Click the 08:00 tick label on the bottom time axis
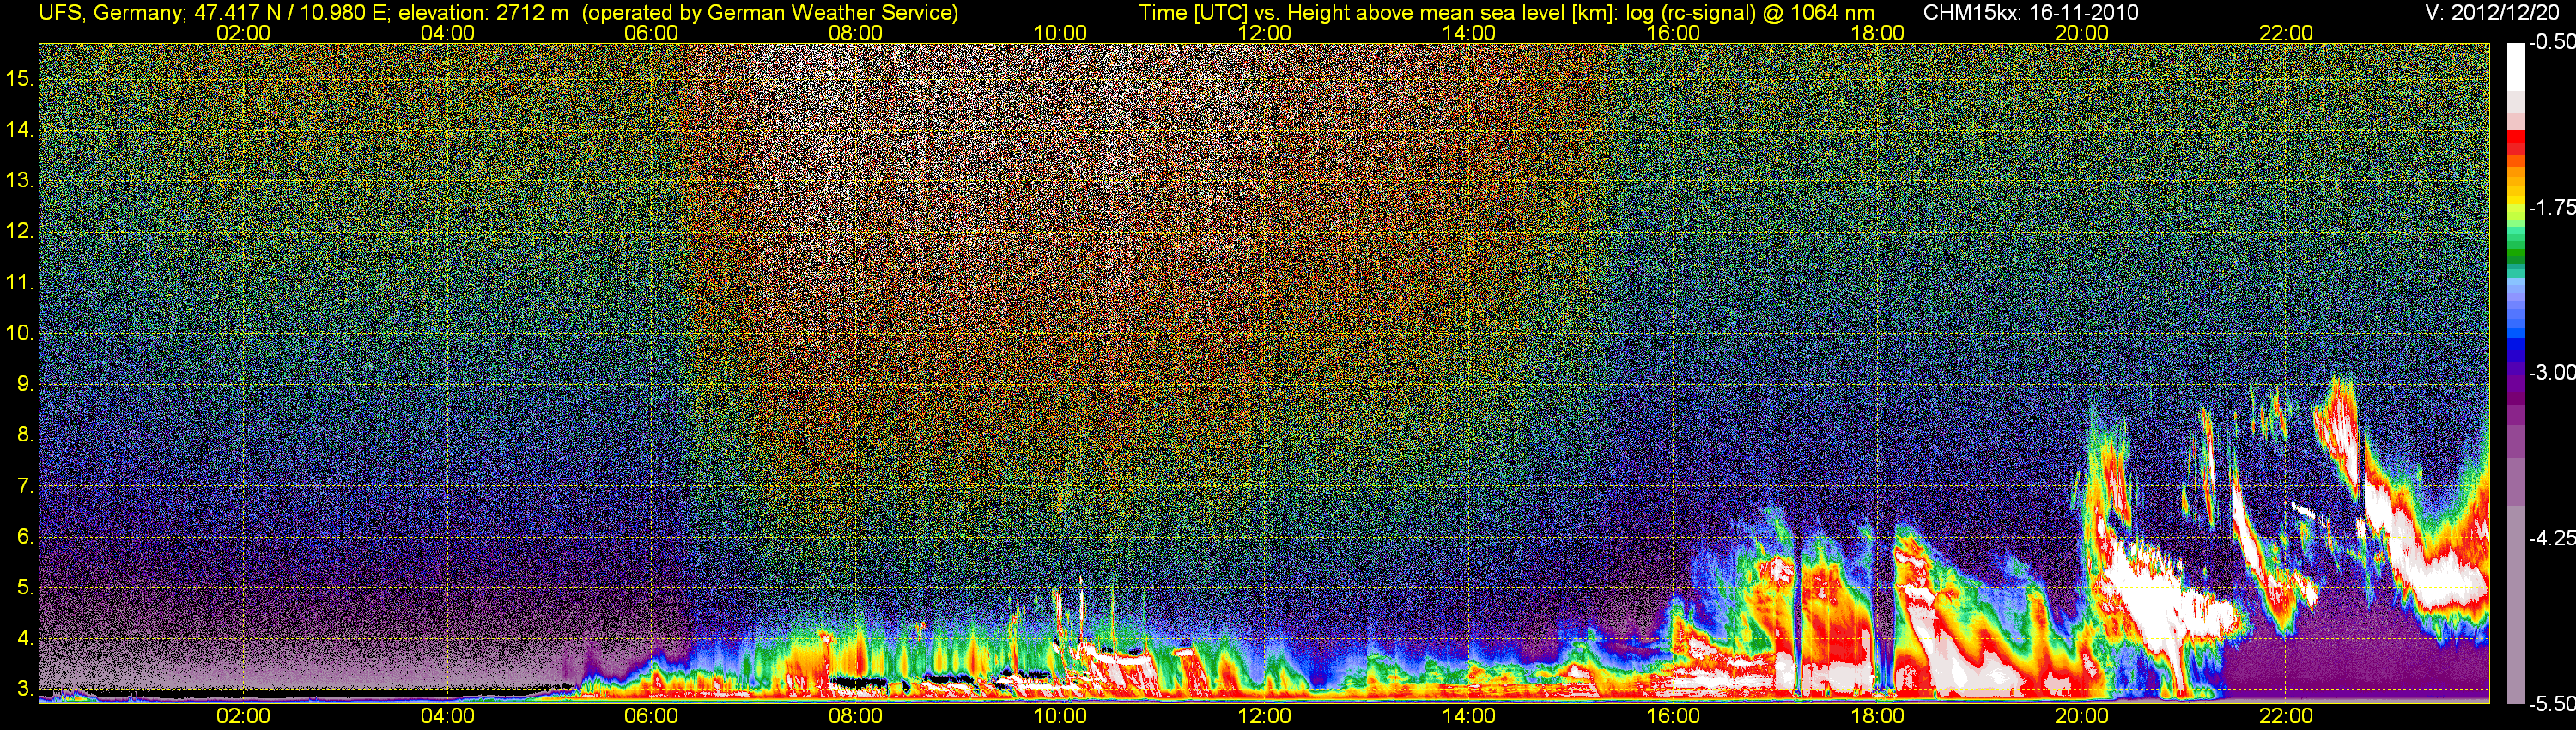Viewport: 2576px width, 730px height. pyautogui.click(x=856, y=716)
